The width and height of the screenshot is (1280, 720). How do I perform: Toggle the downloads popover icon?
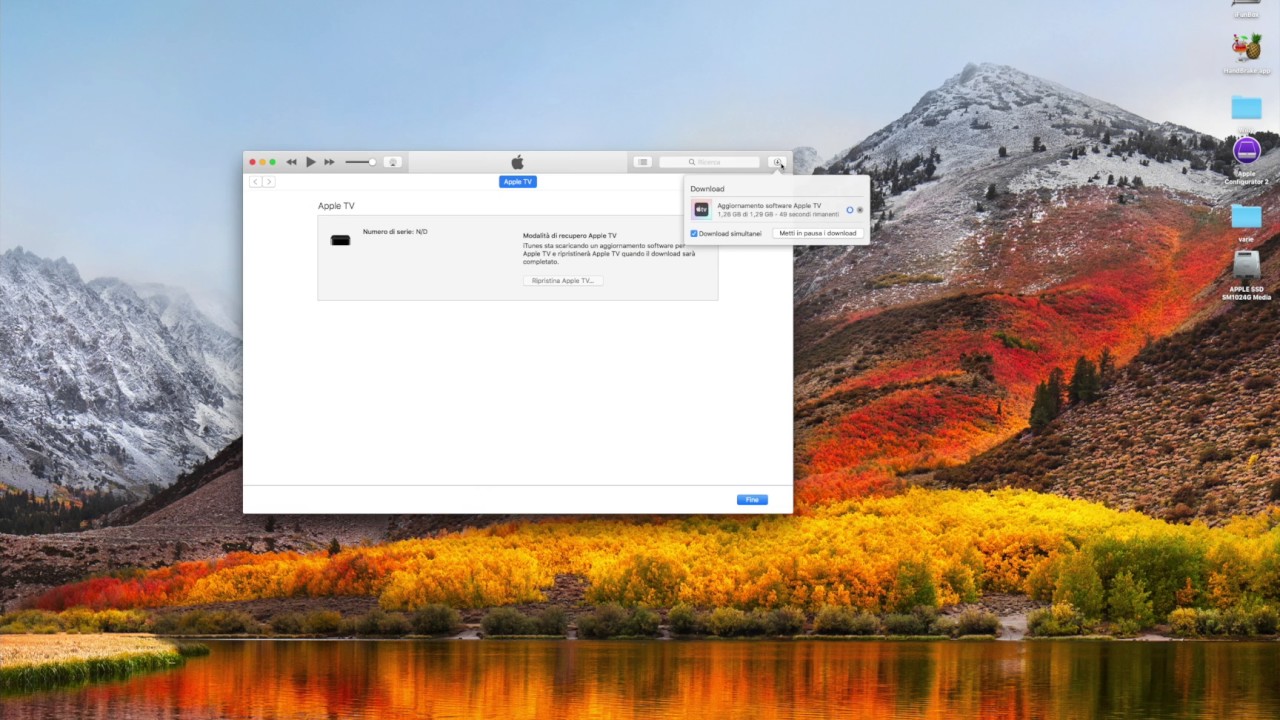point(777,162)
